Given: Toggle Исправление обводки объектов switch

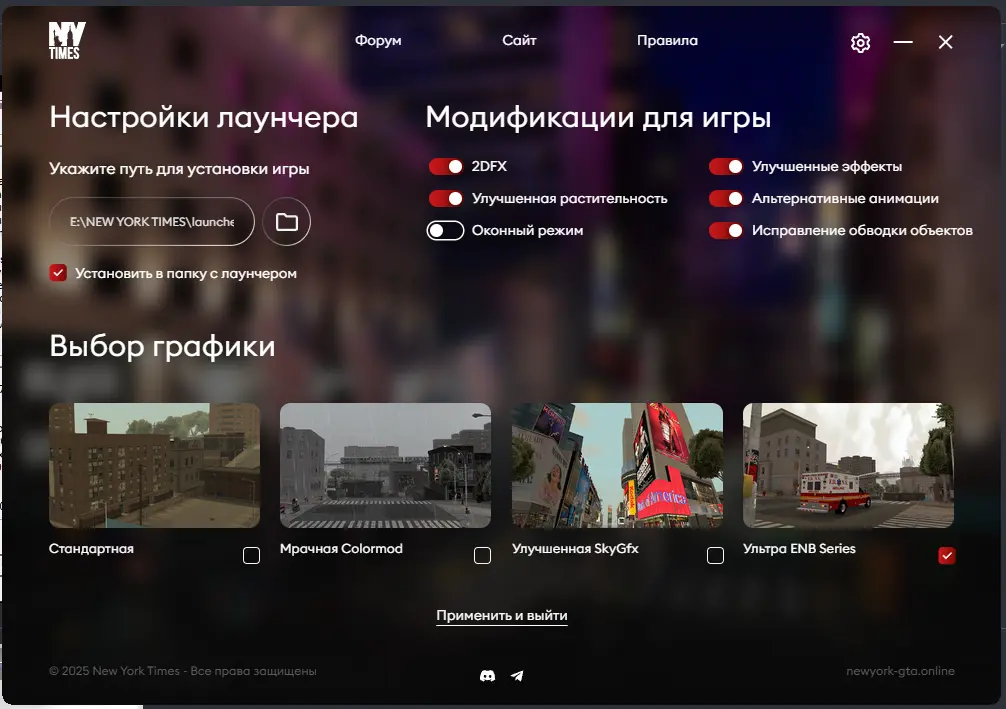Looking at the screenshot, I should click(x=726, y=231).
